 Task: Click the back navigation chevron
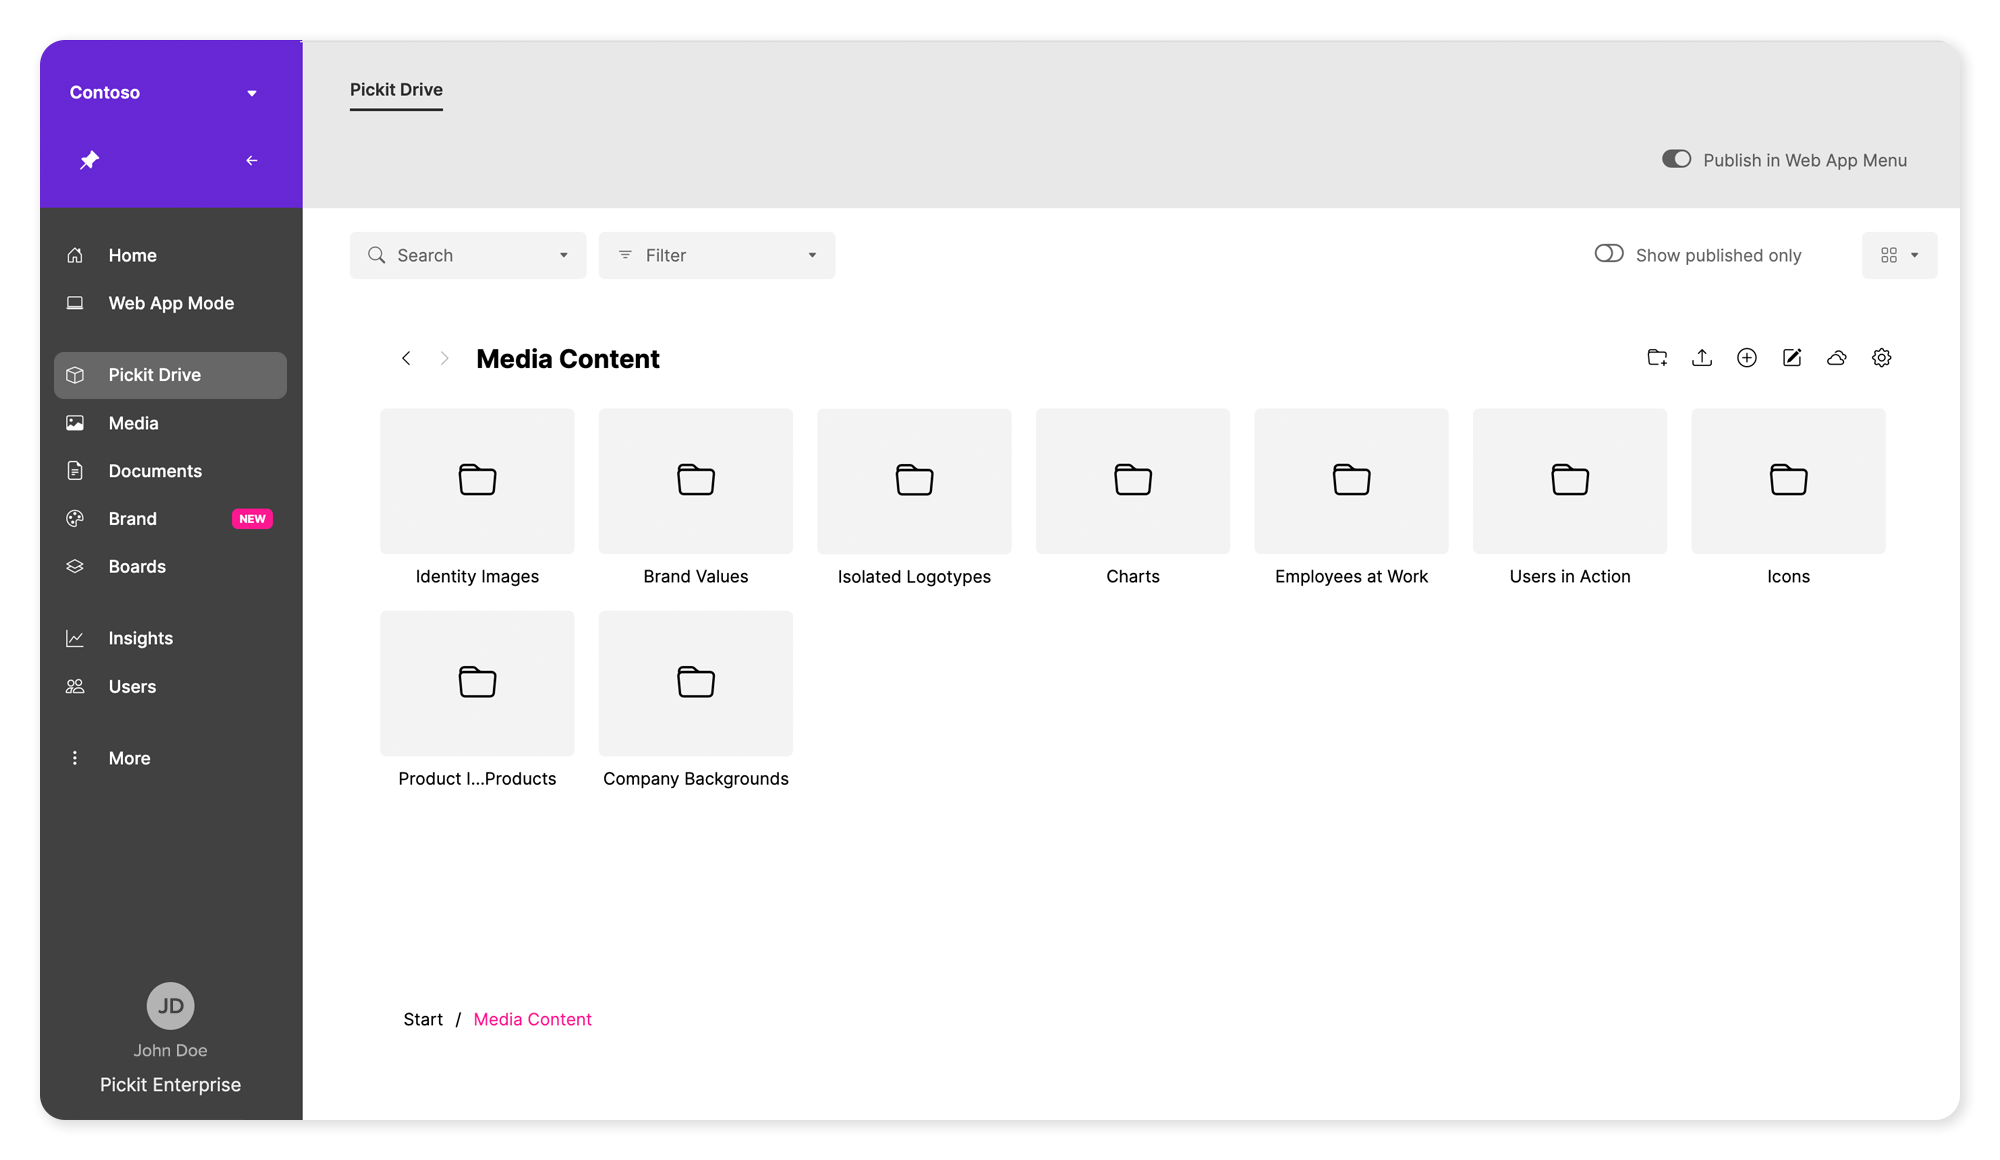pyautogui.click(x=406, y=358)
